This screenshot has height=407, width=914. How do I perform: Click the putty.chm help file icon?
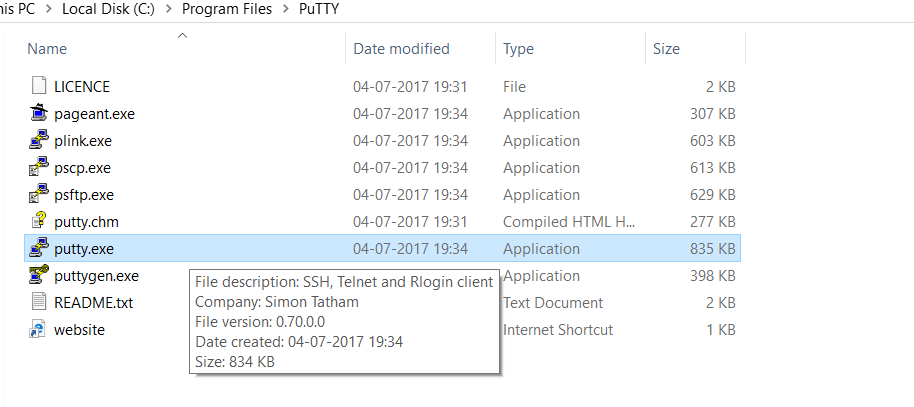tap(39, 222)
